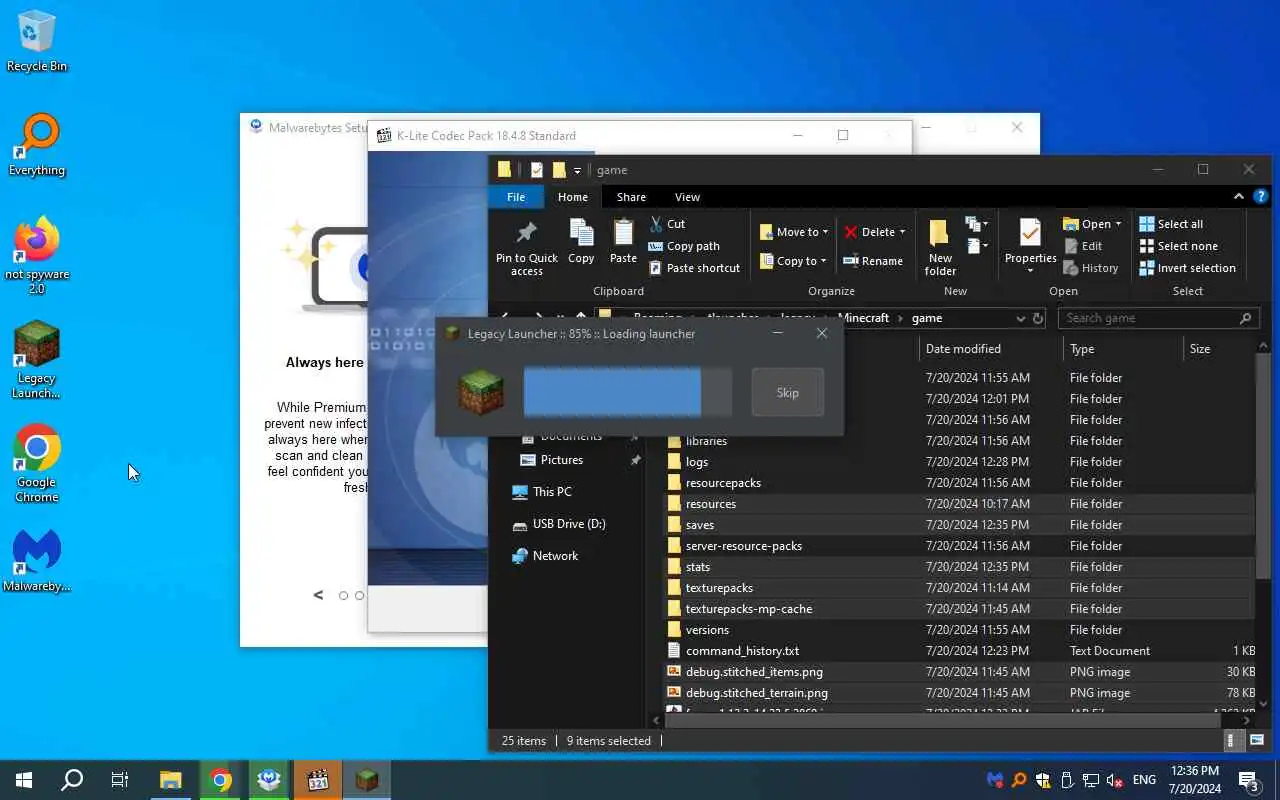Click Select all in the ribbon
Image resolution: width=1280 pixels, height=800 pixels.
(1171, 224)
